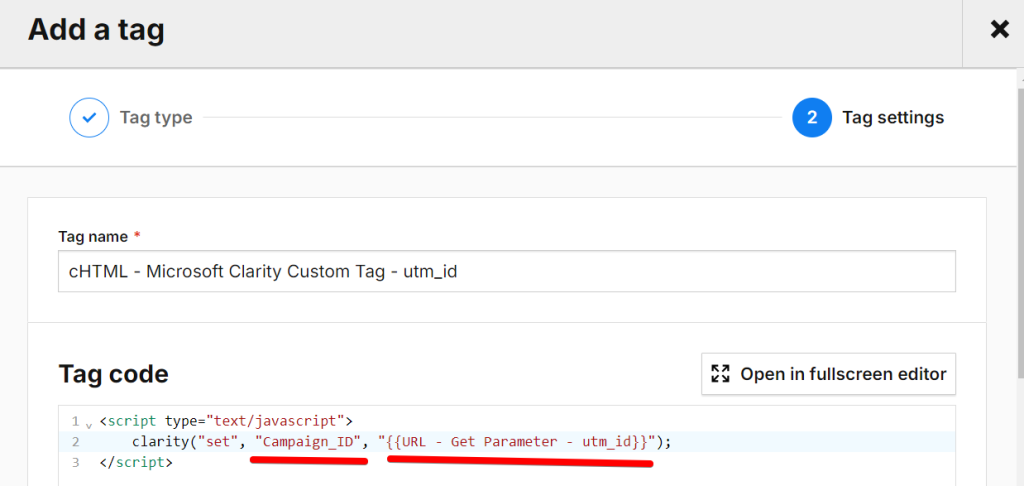This screenshot has width=1024, height=486.
Task: Click line number 1 in editor gutter
Action: (76, 420)
